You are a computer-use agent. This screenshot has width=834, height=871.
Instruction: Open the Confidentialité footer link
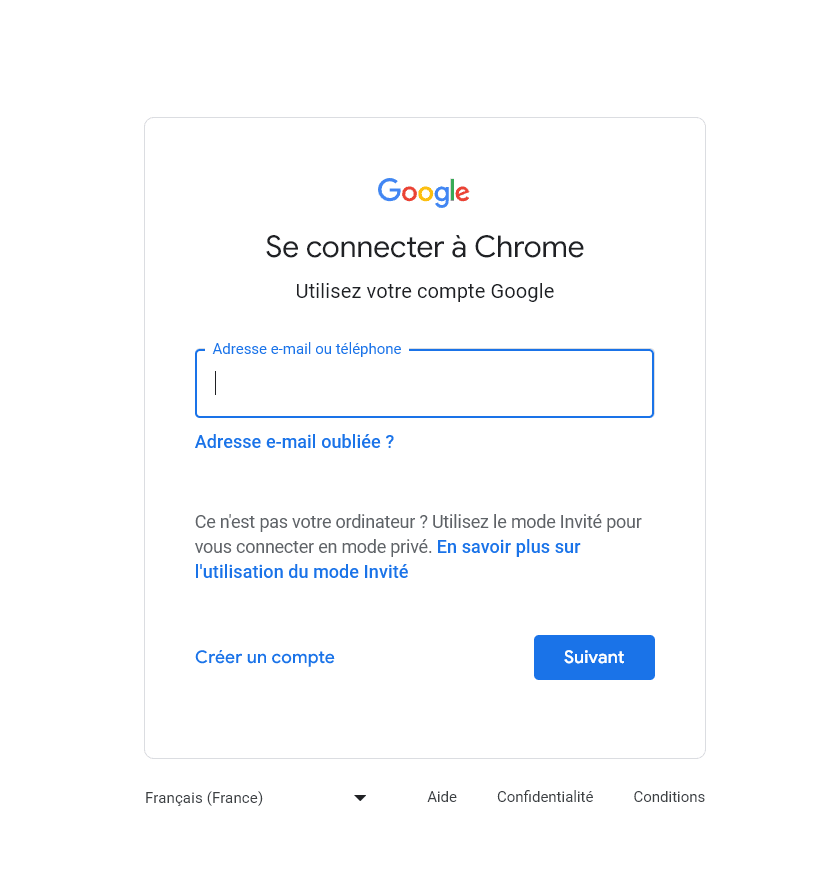pyautogui.click(x=545, y=797)
